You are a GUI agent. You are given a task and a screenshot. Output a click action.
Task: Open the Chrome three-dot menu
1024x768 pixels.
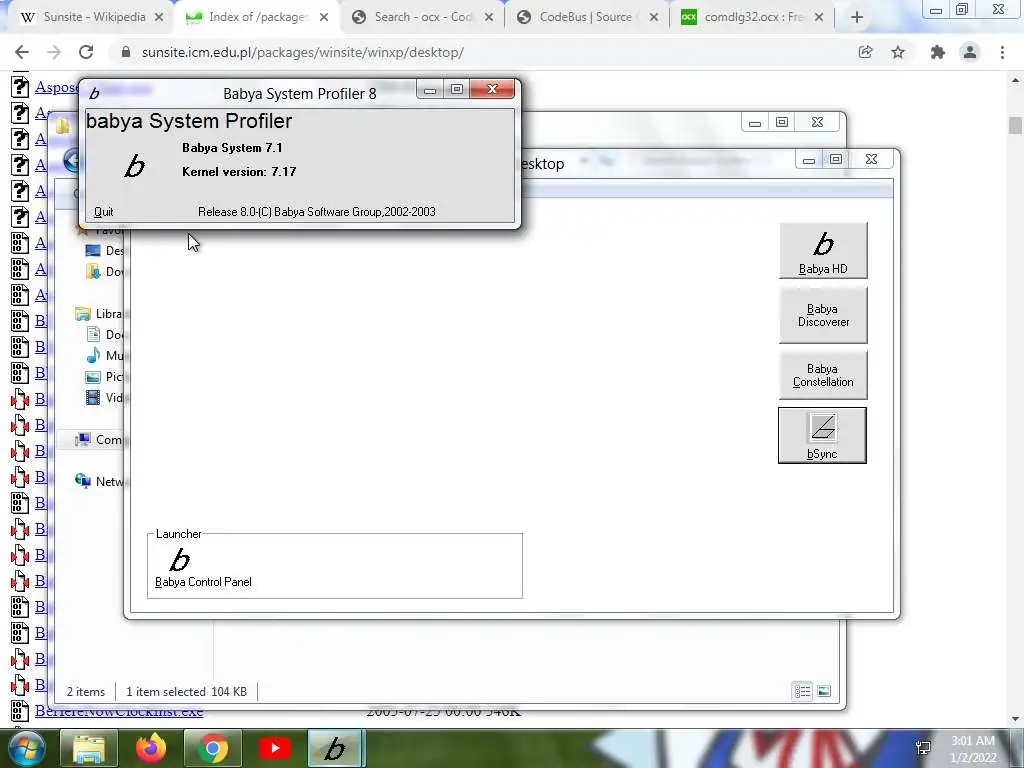[x=1002, y=52]
